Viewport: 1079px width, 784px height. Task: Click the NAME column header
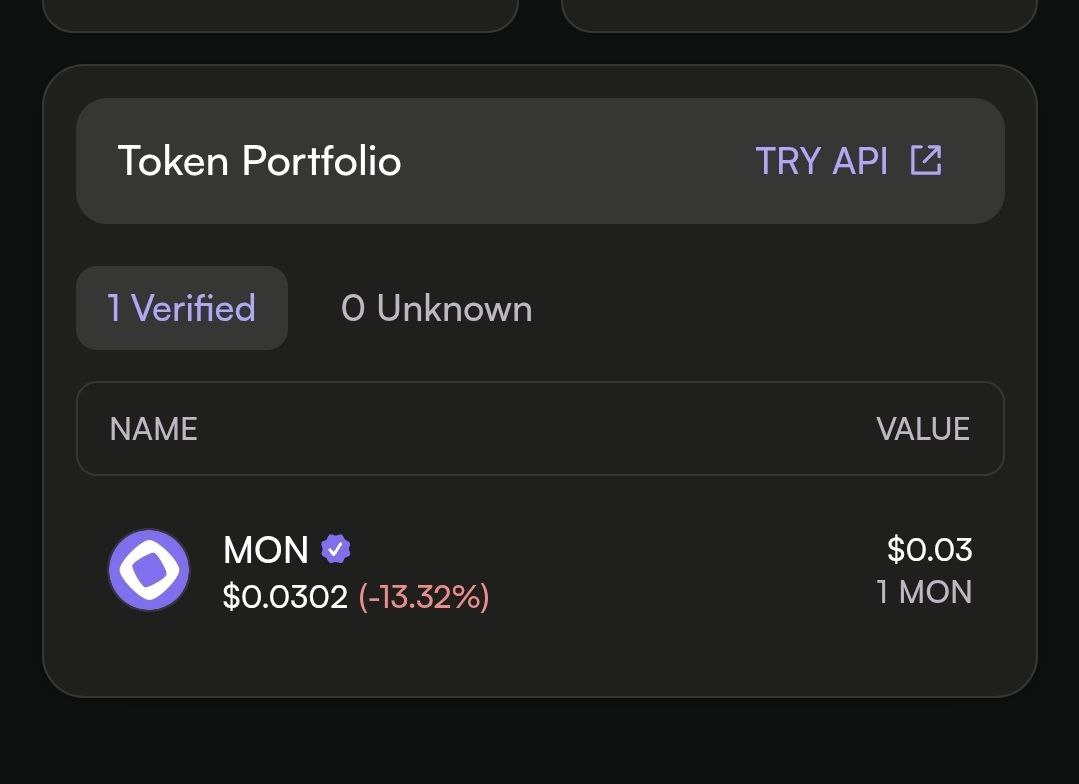(x=153, y=429)
